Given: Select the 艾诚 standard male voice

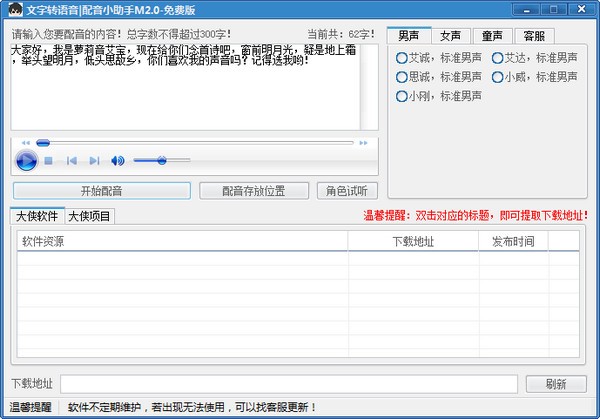Looking at the screenshot, I should (x=402, y=58).
